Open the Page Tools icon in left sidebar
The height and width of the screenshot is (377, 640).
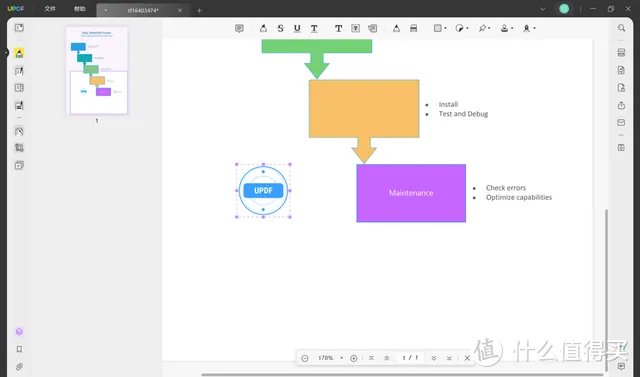click(x=19, y=165)
